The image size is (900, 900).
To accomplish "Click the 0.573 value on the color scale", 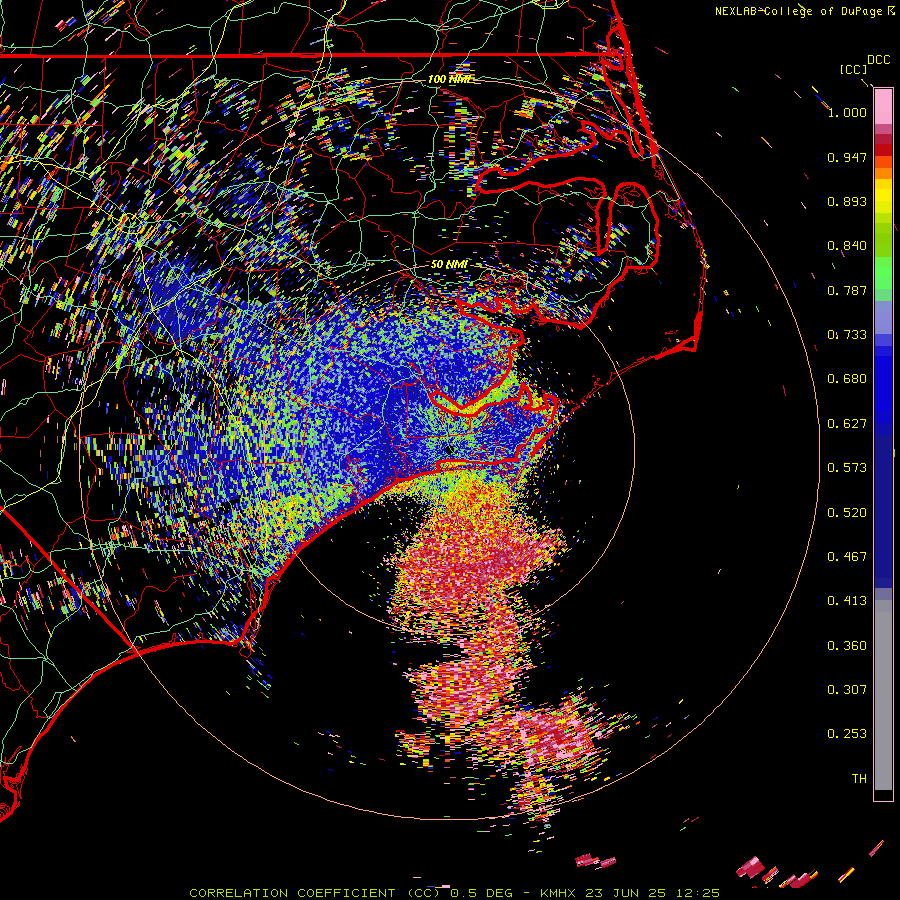I will 847,468.
